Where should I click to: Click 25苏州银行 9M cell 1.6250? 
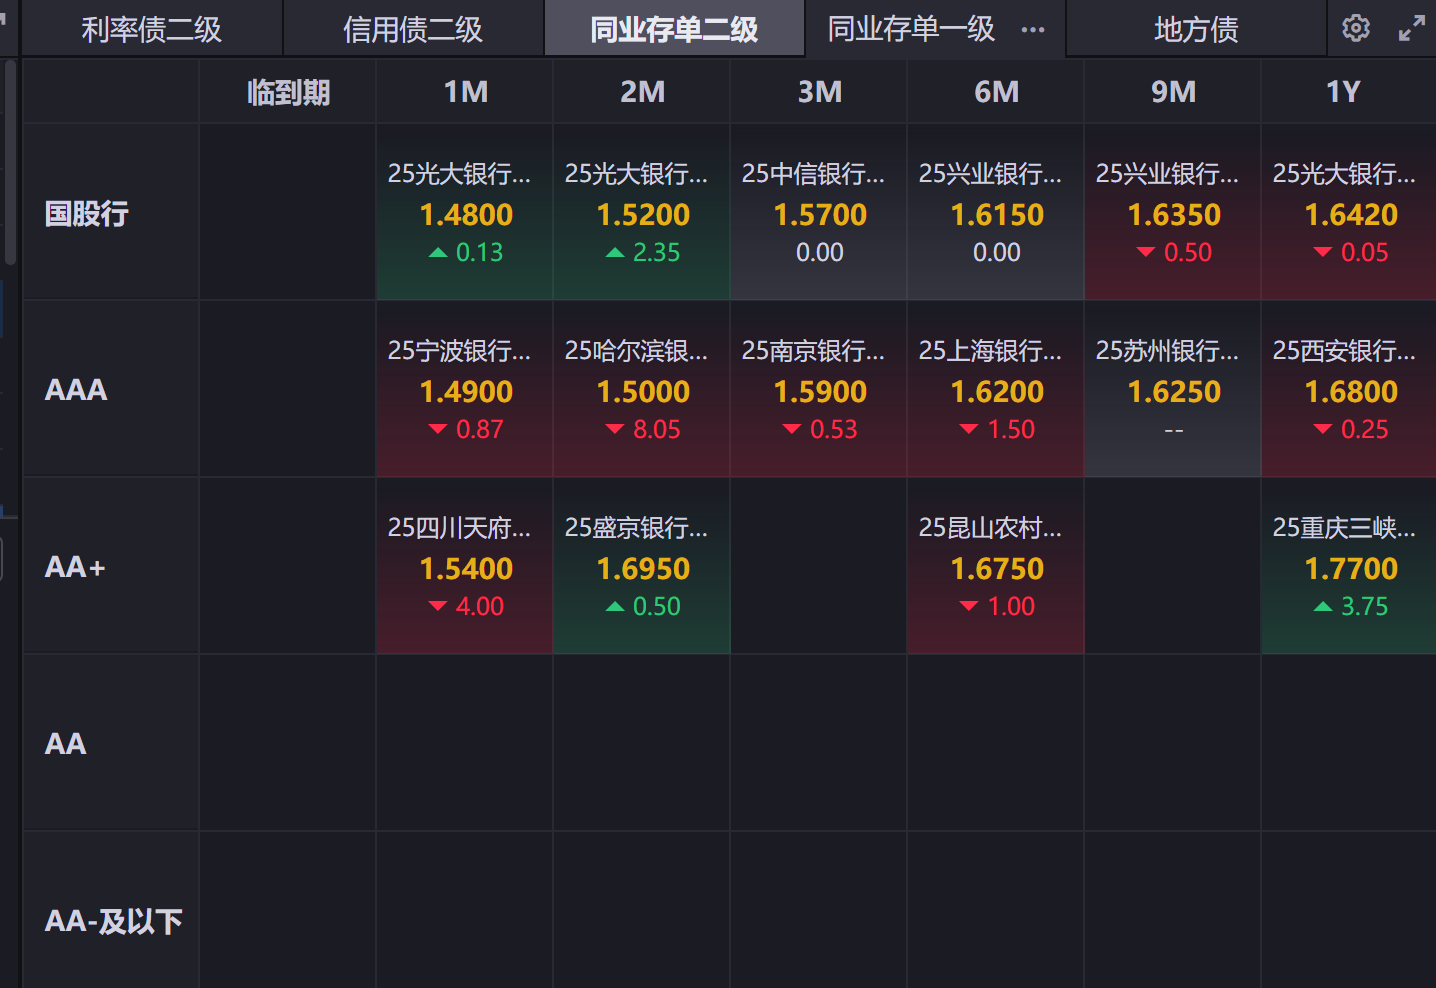(1173, 391)
